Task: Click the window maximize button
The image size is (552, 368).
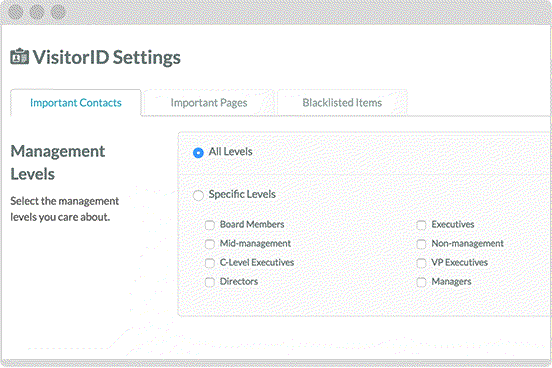Action: tap(58, 12)
